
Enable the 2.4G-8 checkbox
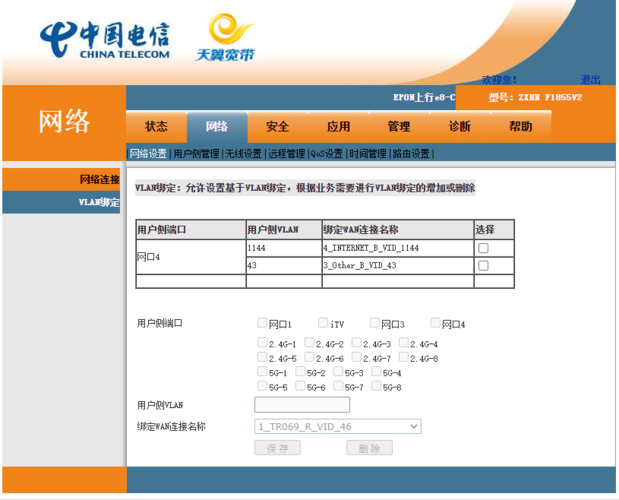coord(403,357)
